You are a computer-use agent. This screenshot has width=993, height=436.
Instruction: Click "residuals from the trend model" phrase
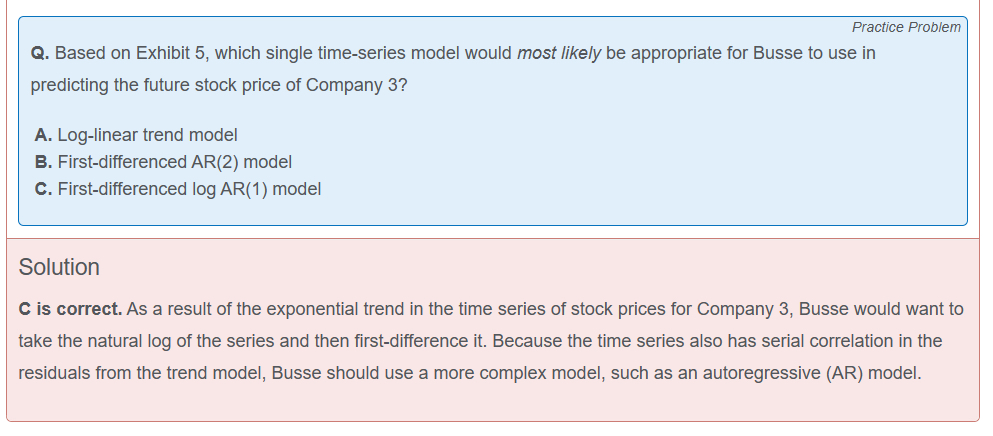(x=132, y=373)
